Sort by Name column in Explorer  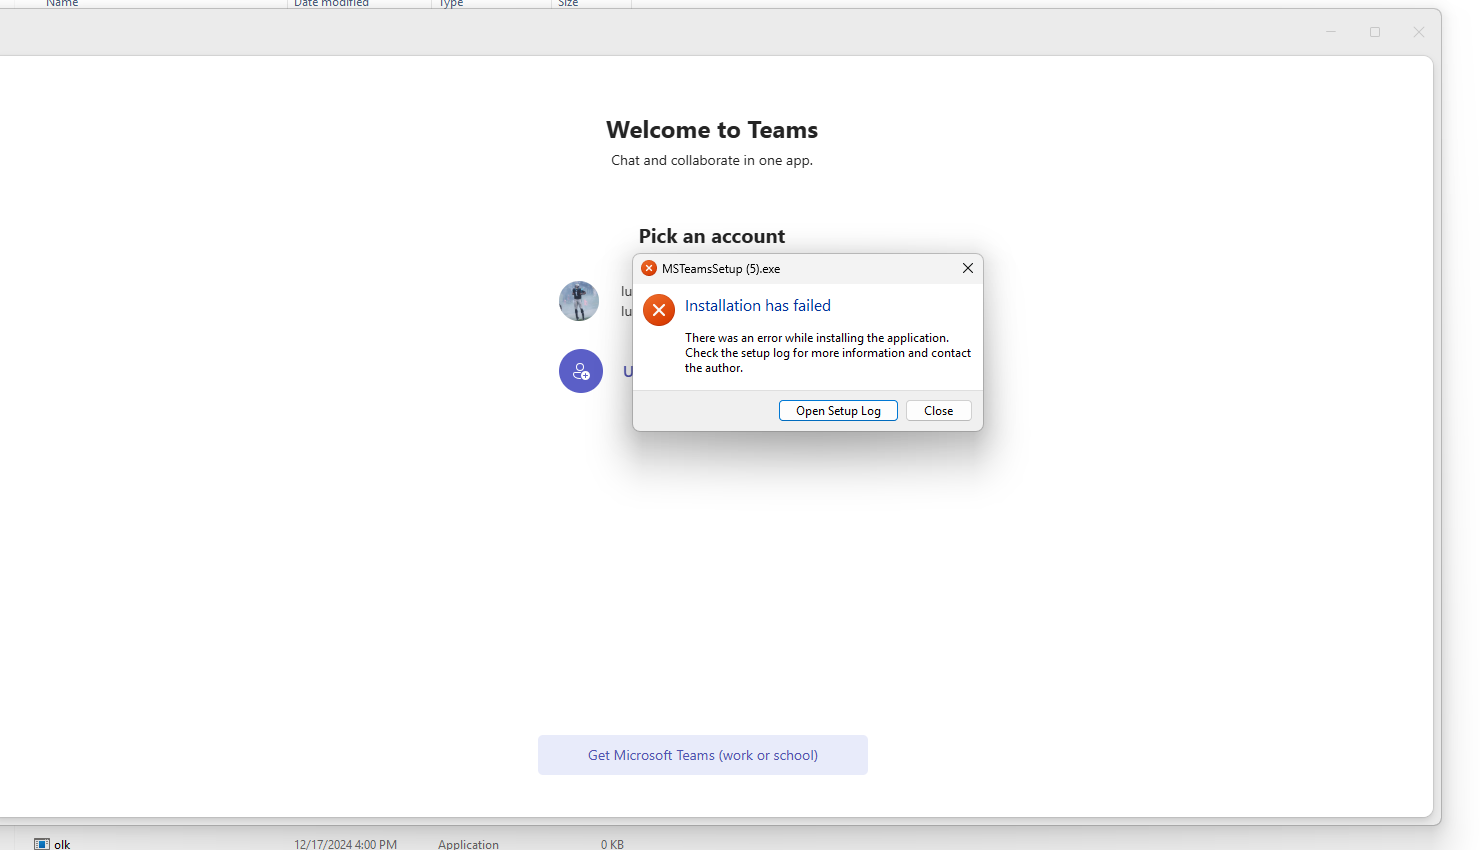[62, 4]
